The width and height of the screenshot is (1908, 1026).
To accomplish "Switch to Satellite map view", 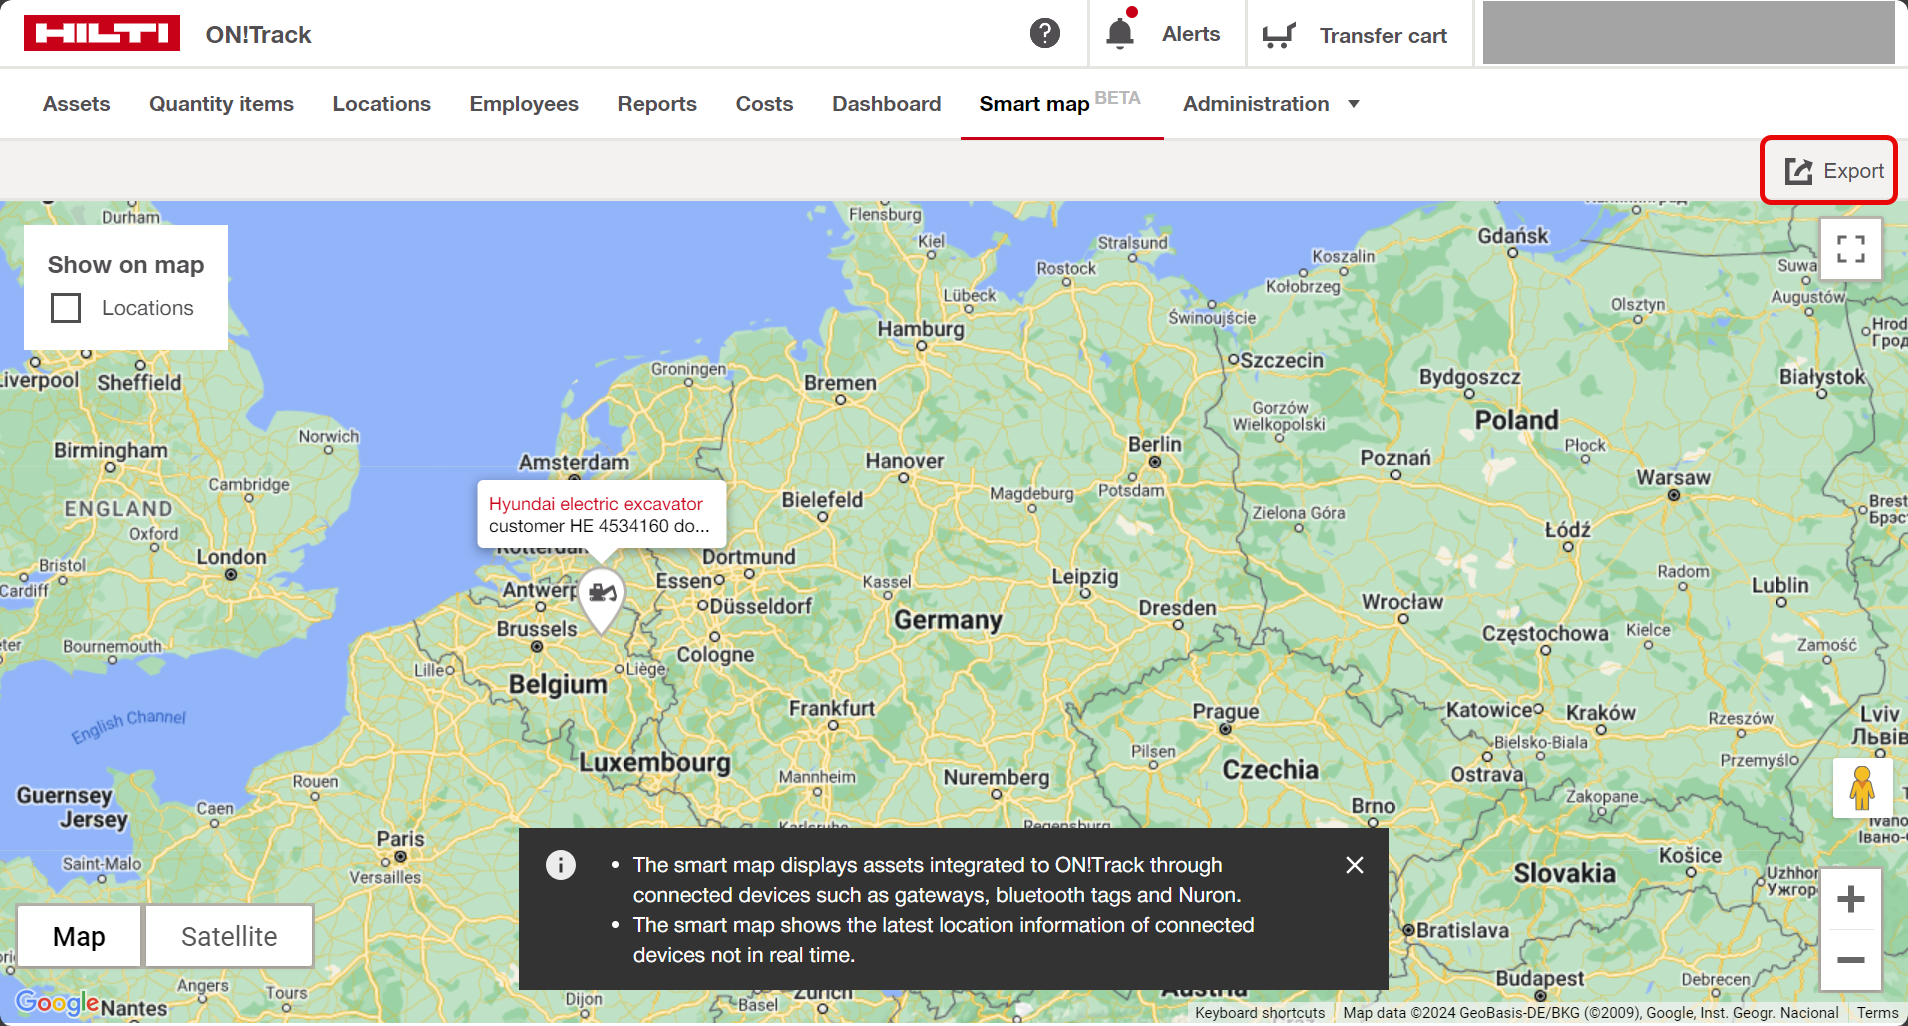I will pos(229,936).
